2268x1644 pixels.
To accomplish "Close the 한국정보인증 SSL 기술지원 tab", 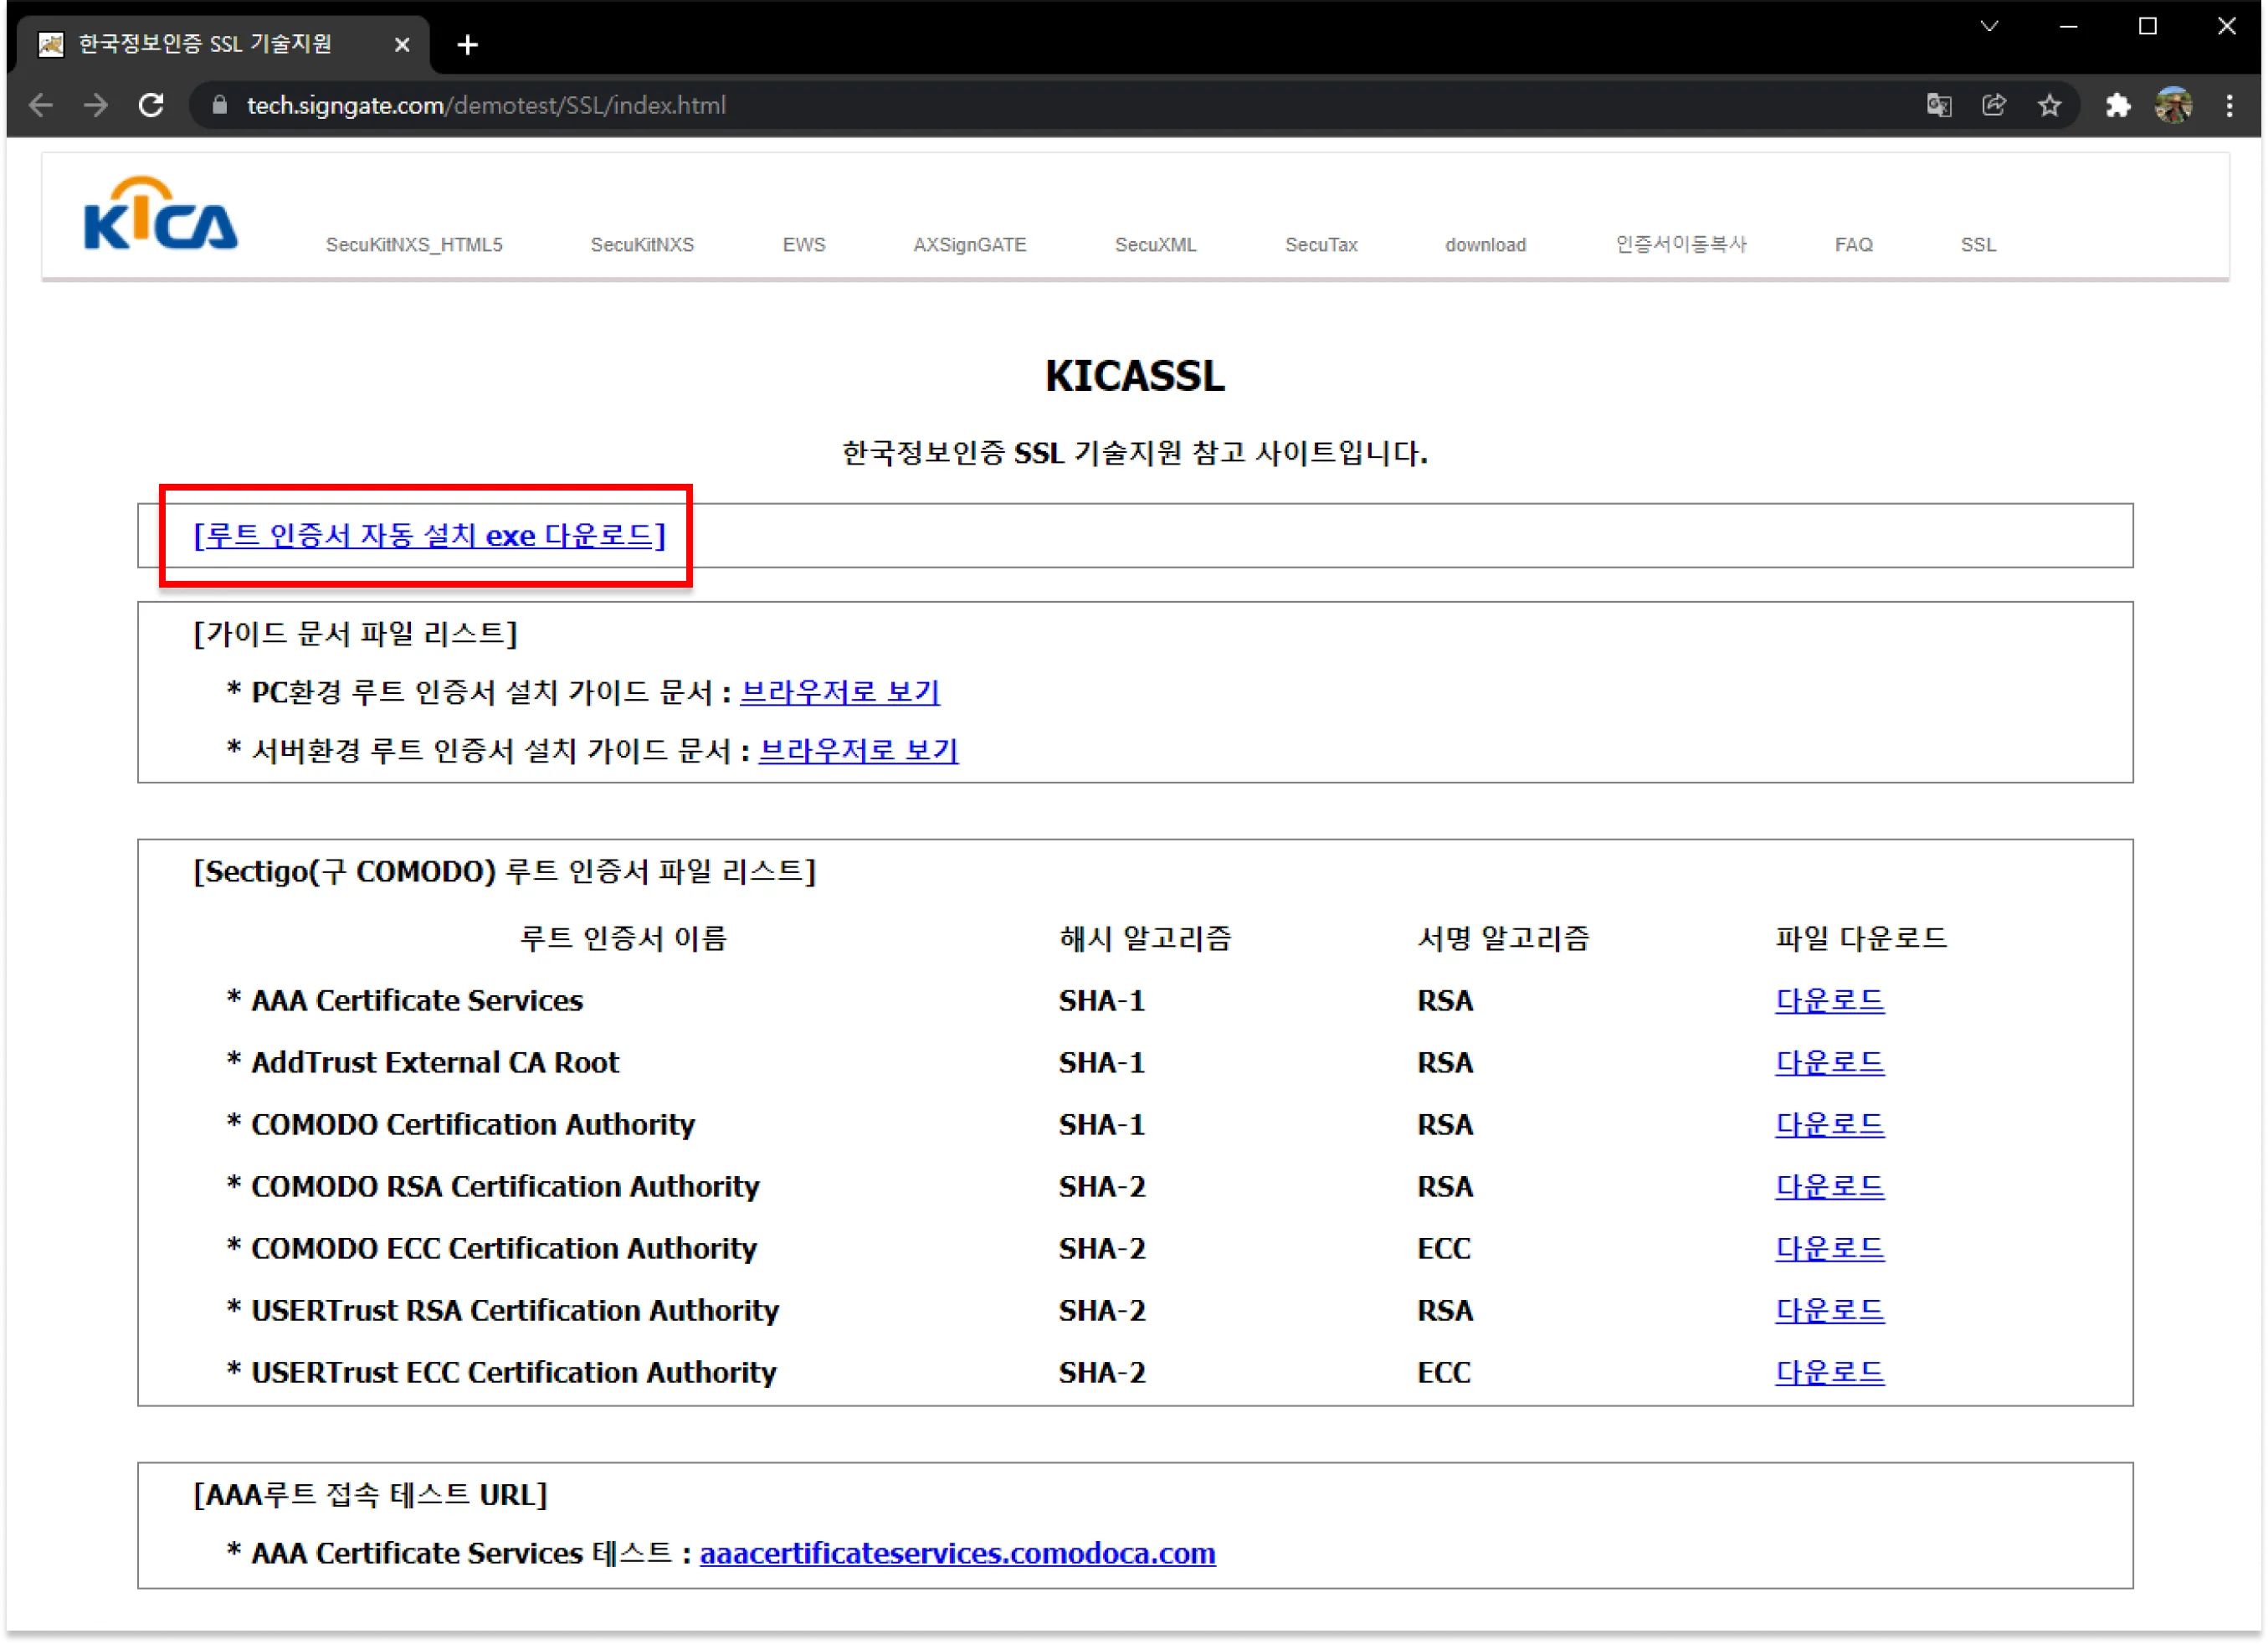I will tap(402, 45).
